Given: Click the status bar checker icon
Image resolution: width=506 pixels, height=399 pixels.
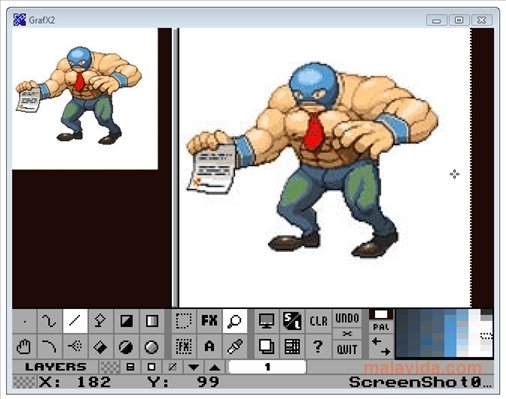Looking at the screenshot, I should tap(25, 382).
